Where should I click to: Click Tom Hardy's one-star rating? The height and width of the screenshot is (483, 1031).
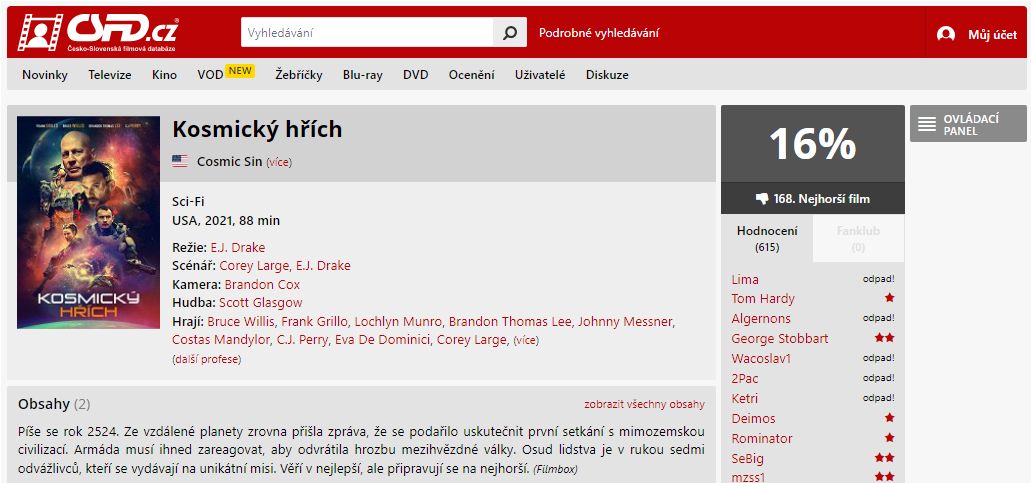890,298
